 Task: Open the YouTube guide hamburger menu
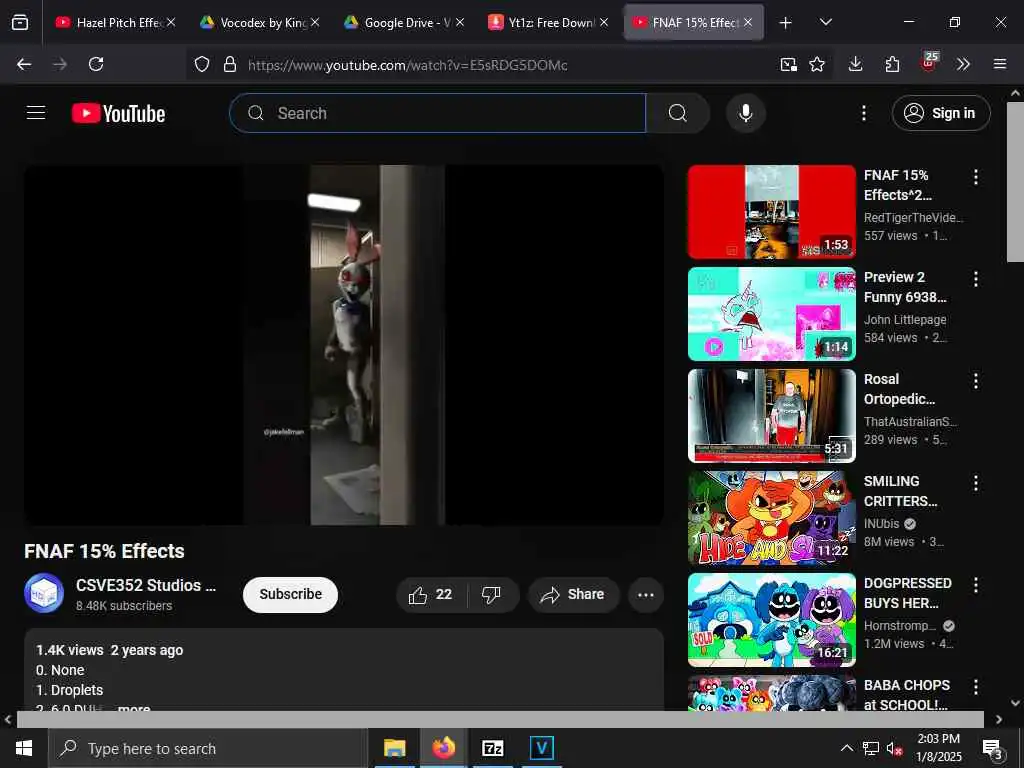(x=36, y=113)
